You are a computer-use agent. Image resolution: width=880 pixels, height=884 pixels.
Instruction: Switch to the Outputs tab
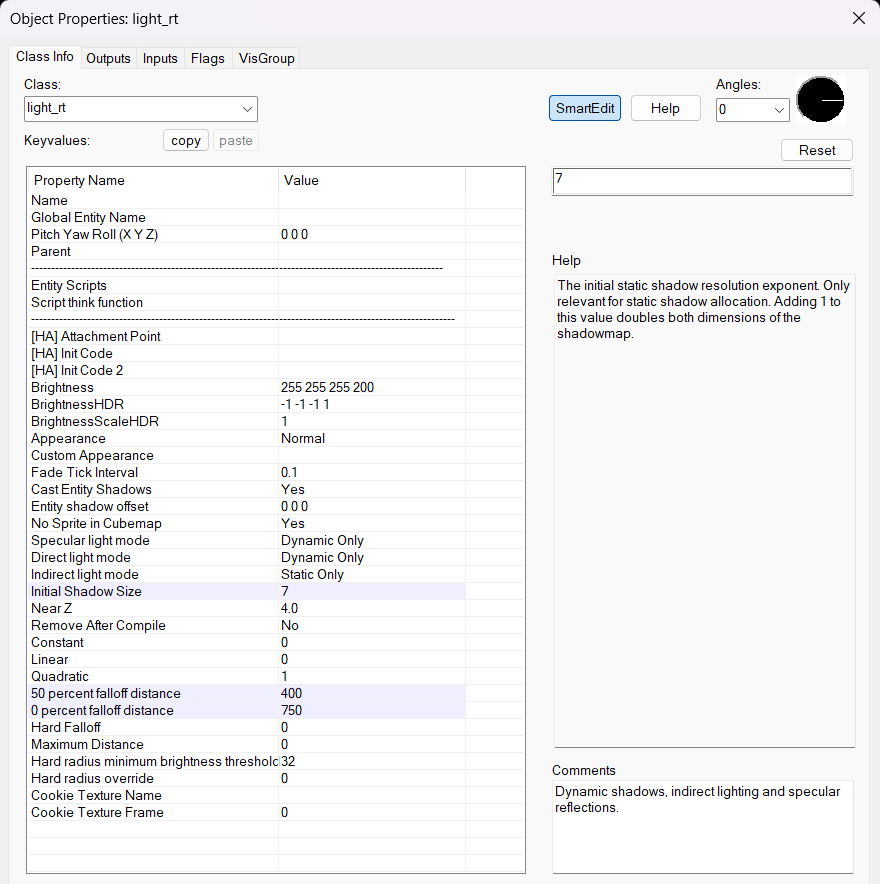pyautogui.click(x=108, y=58)
